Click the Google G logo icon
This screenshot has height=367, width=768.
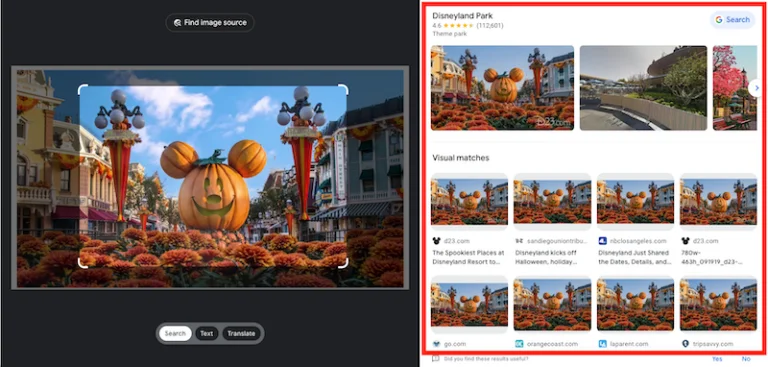click(719, 20)
